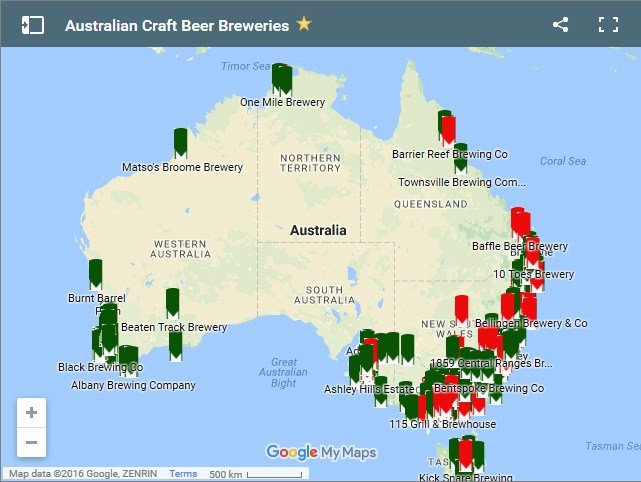
Task: Click the Albany Brewing Company label
Action: pos(133,385)
